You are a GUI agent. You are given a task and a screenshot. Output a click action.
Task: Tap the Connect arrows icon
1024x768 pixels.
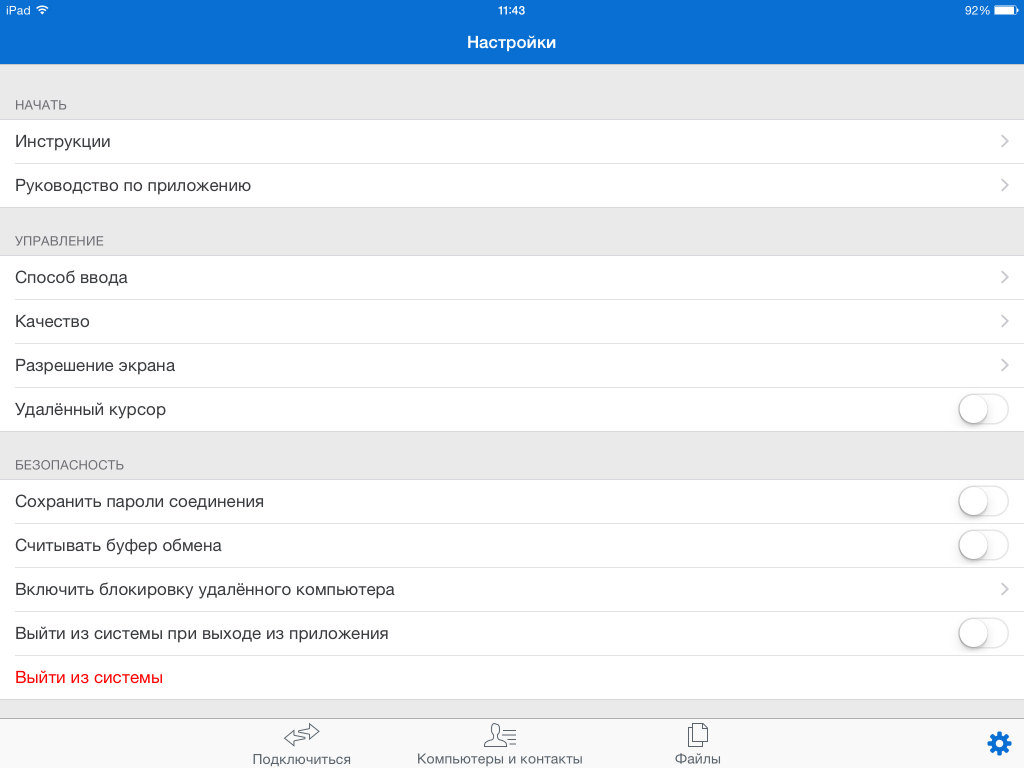(301, 736)
